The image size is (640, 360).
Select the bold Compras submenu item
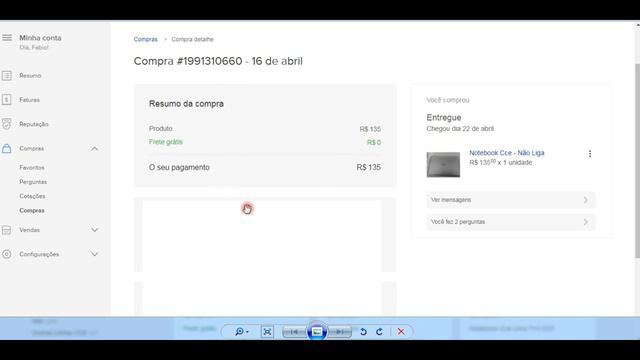(x=32, y=211)
